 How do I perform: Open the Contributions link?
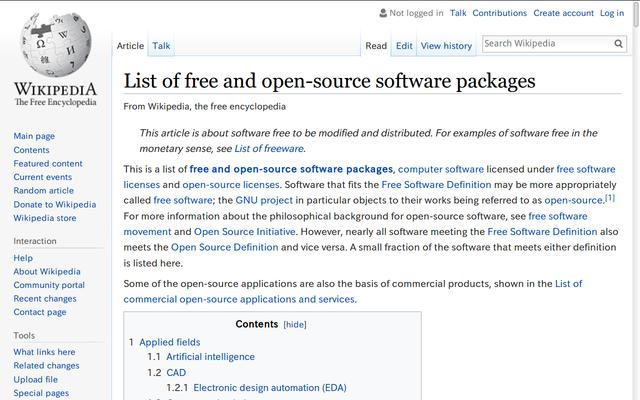500,13
